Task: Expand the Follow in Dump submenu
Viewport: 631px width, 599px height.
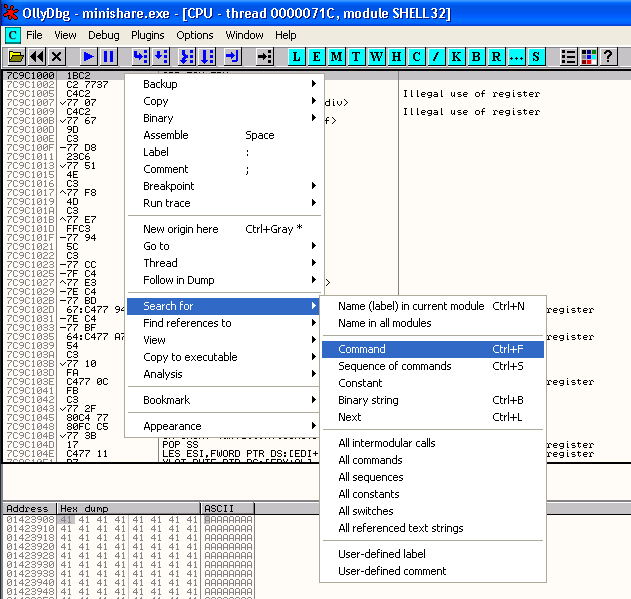Action: 225,280
